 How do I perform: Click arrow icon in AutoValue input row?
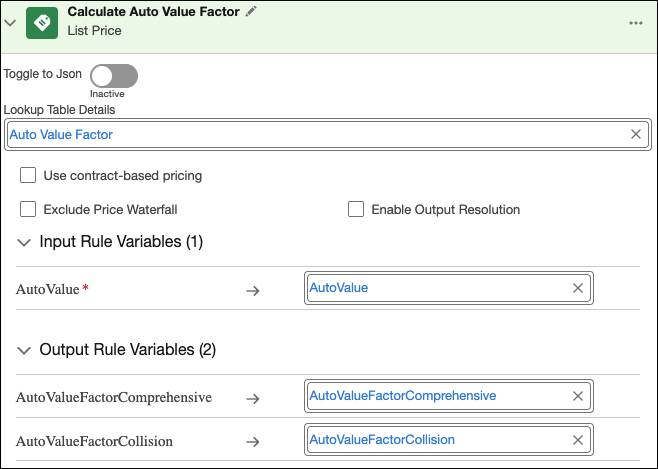[x=253, y=290]
